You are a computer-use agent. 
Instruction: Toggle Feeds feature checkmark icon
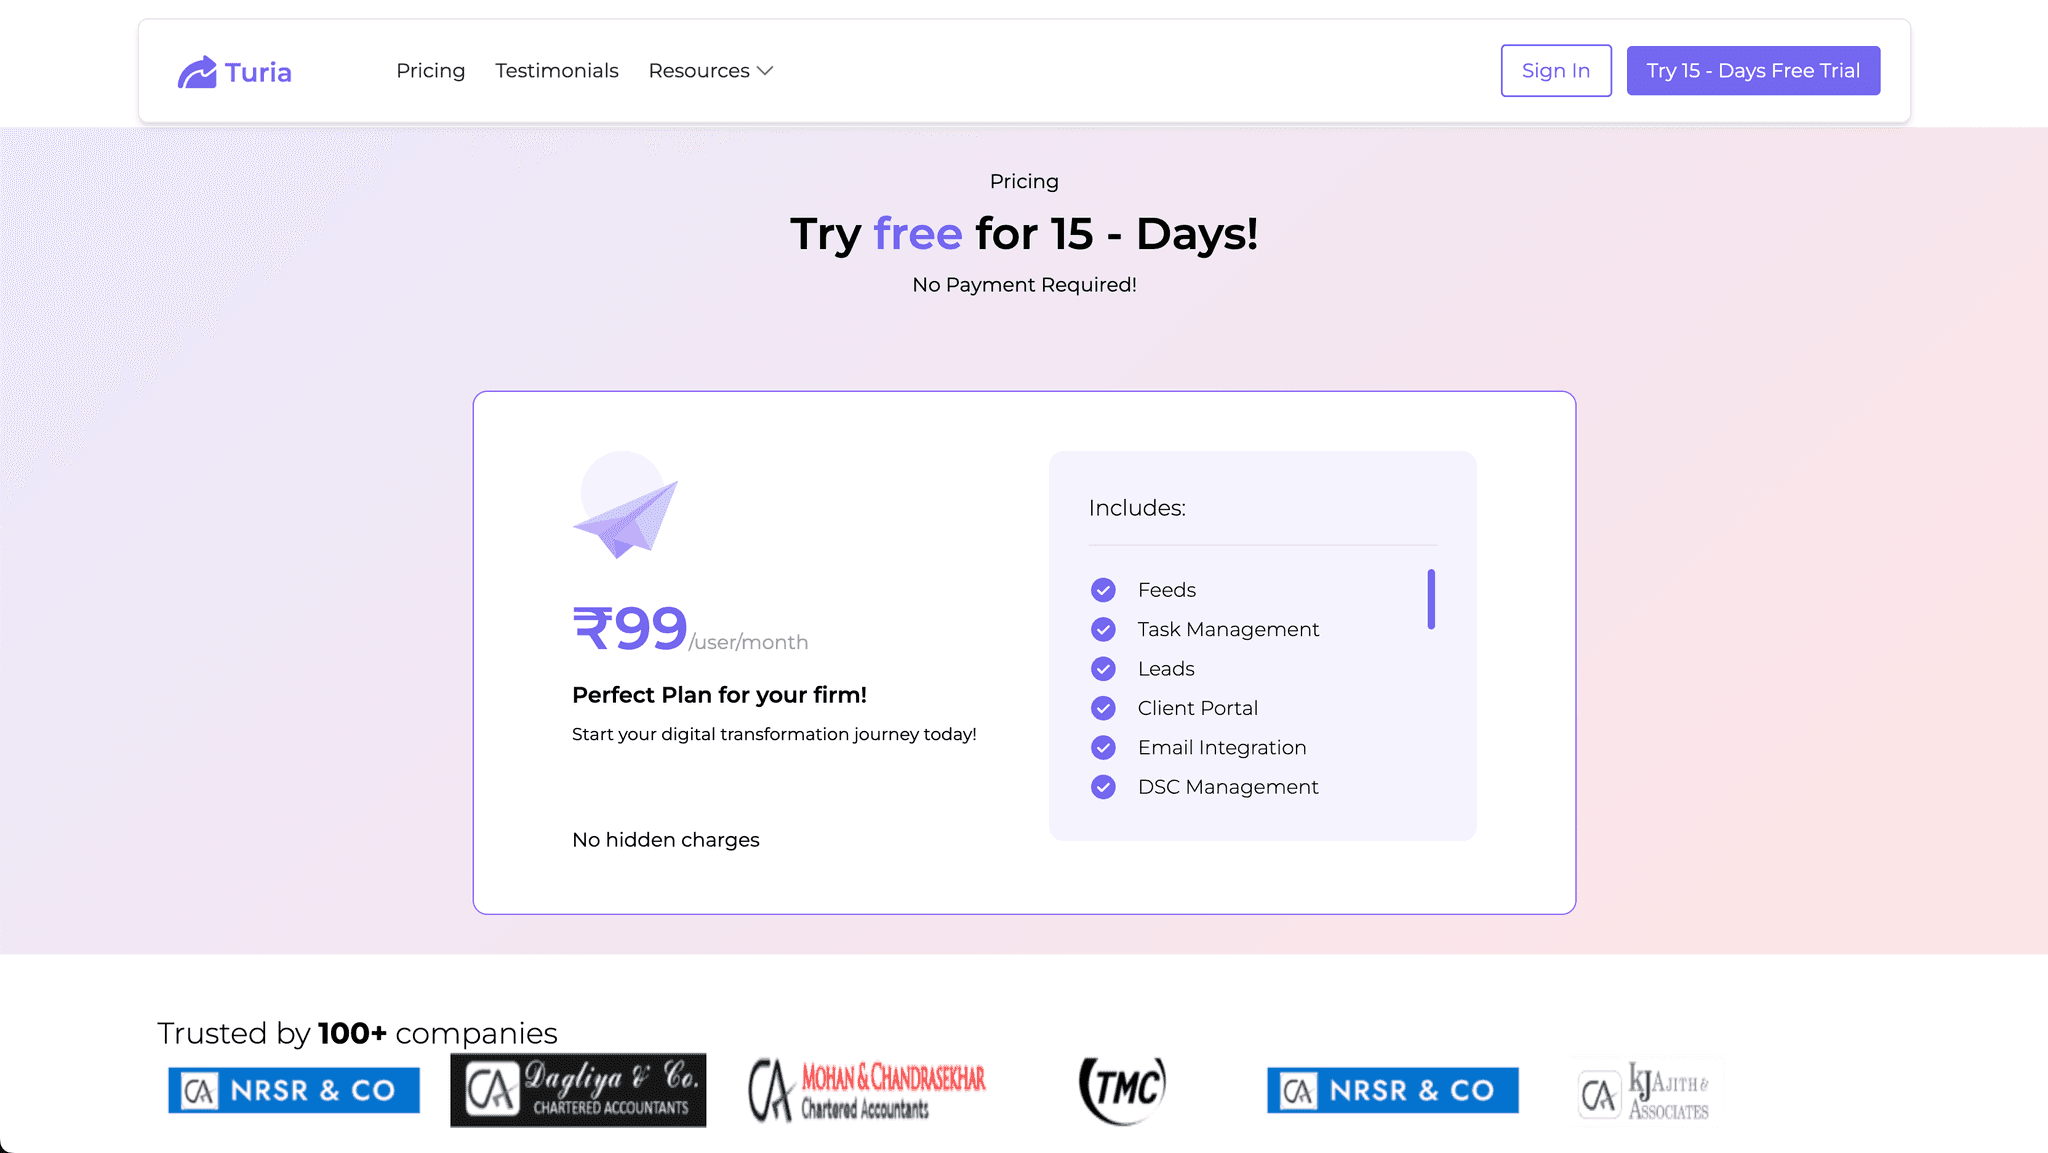(1103, 589)
